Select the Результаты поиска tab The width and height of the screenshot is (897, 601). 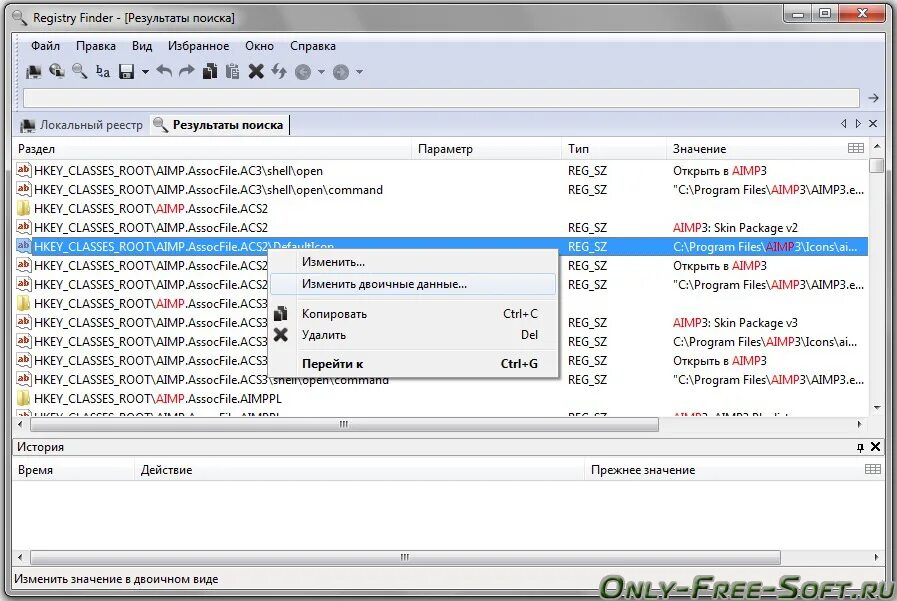click(x=220, y=125)
